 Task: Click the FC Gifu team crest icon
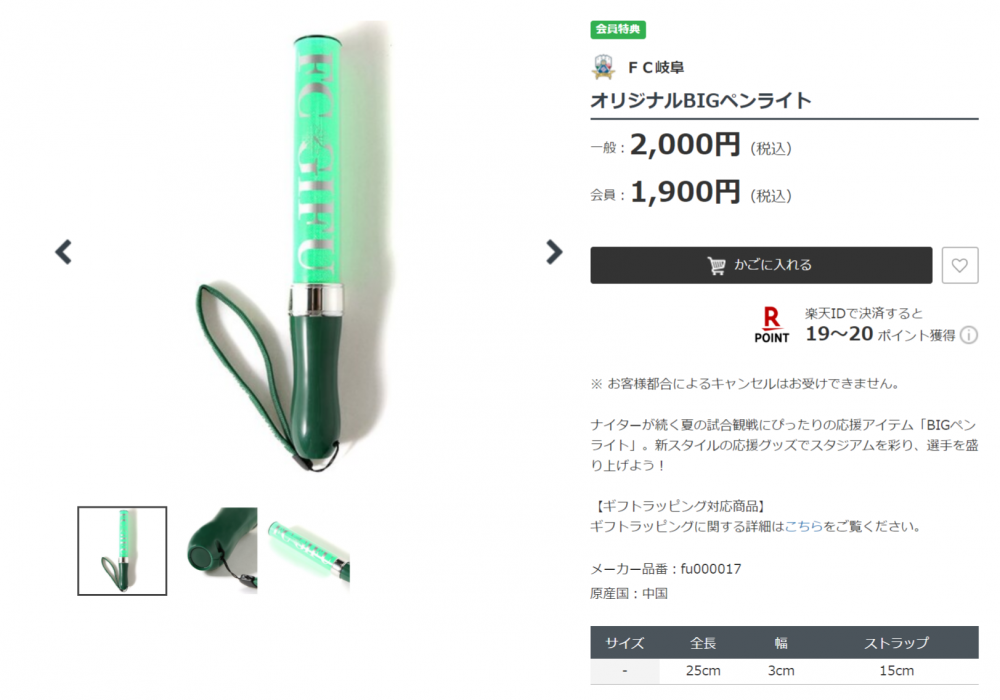pos(603,67)
